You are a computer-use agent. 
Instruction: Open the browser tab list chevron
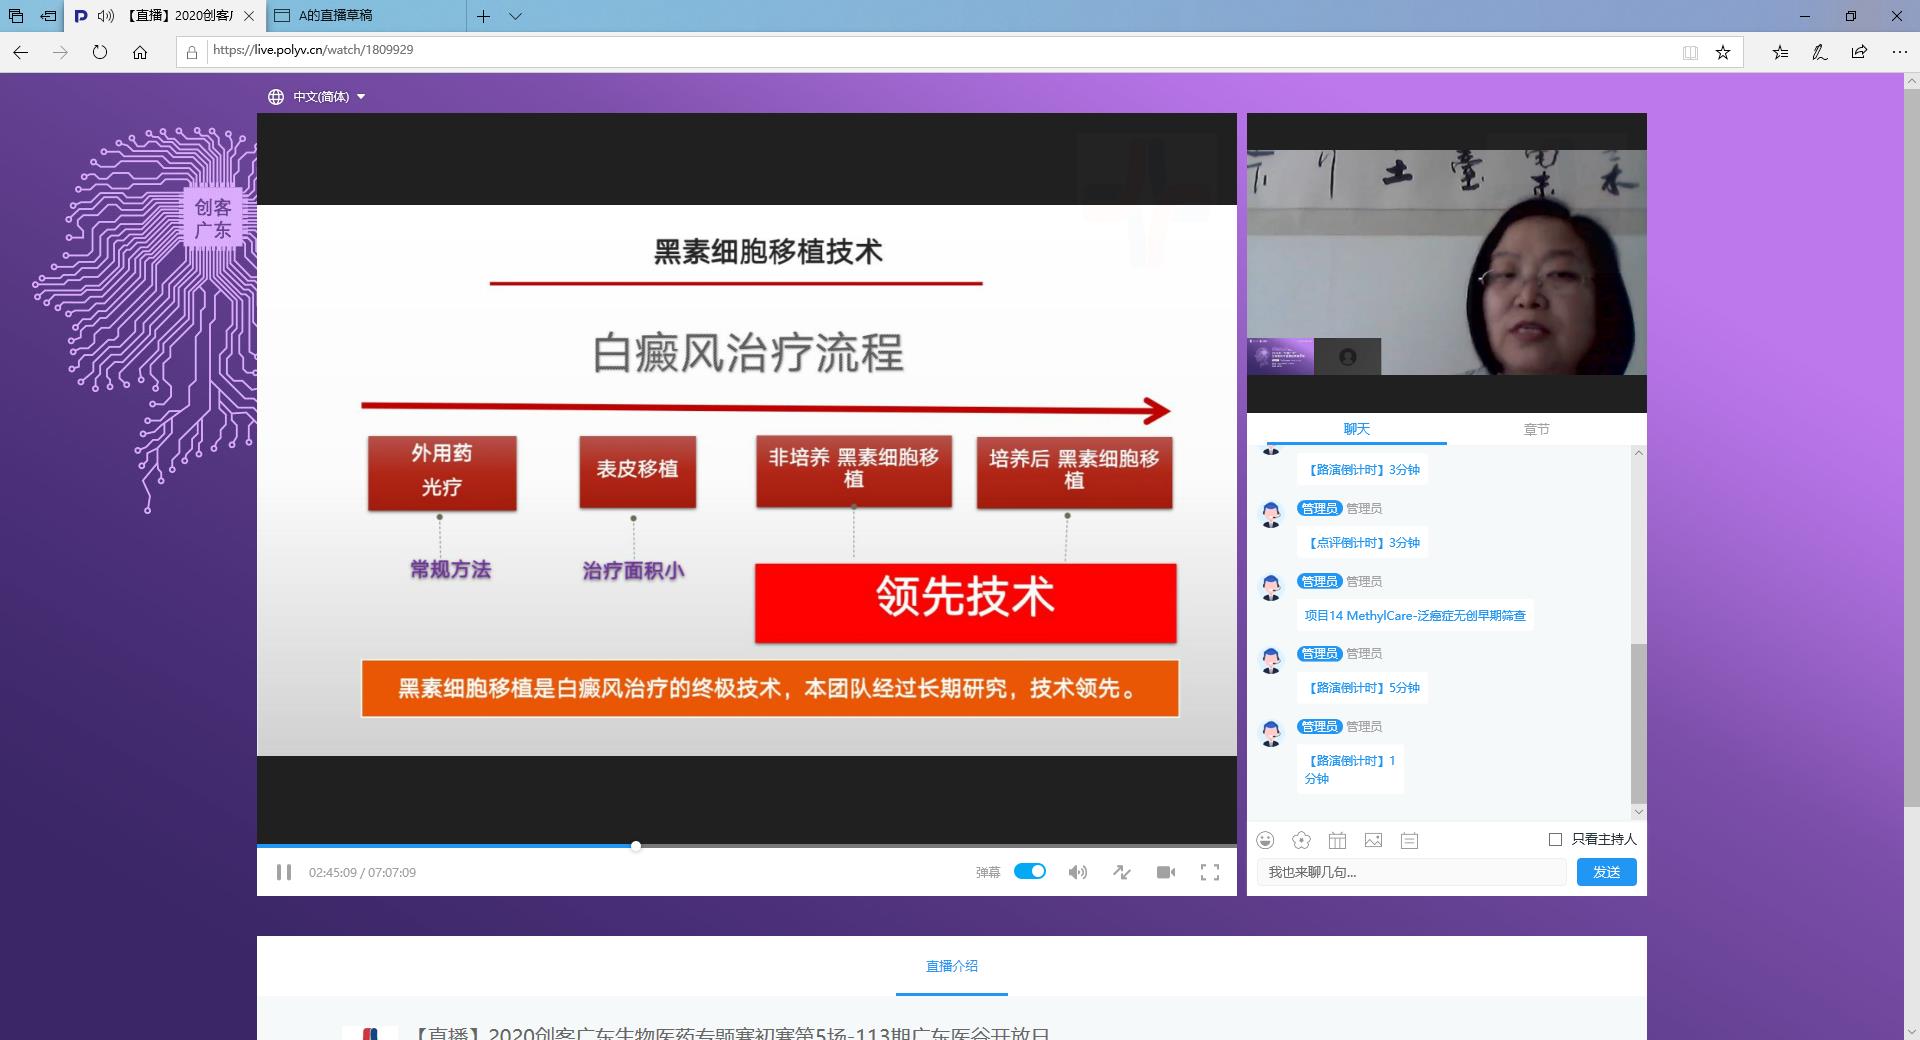pos(515,16)
